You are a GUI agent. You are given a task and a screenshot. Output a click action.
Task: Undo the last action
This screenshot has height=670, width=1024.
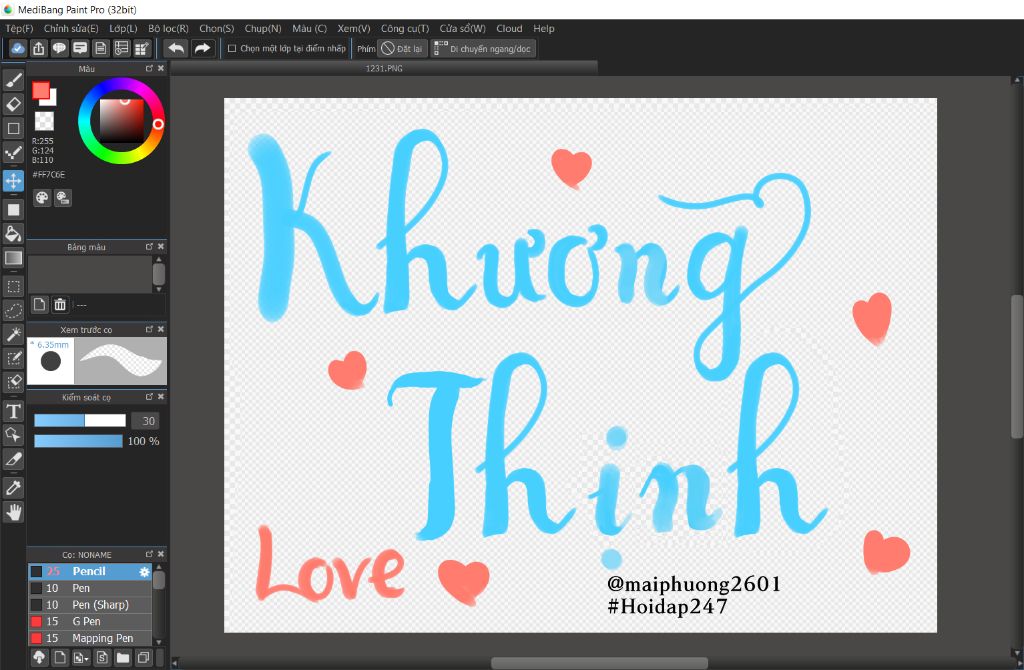pyautogui.click(x=176, y=48)
